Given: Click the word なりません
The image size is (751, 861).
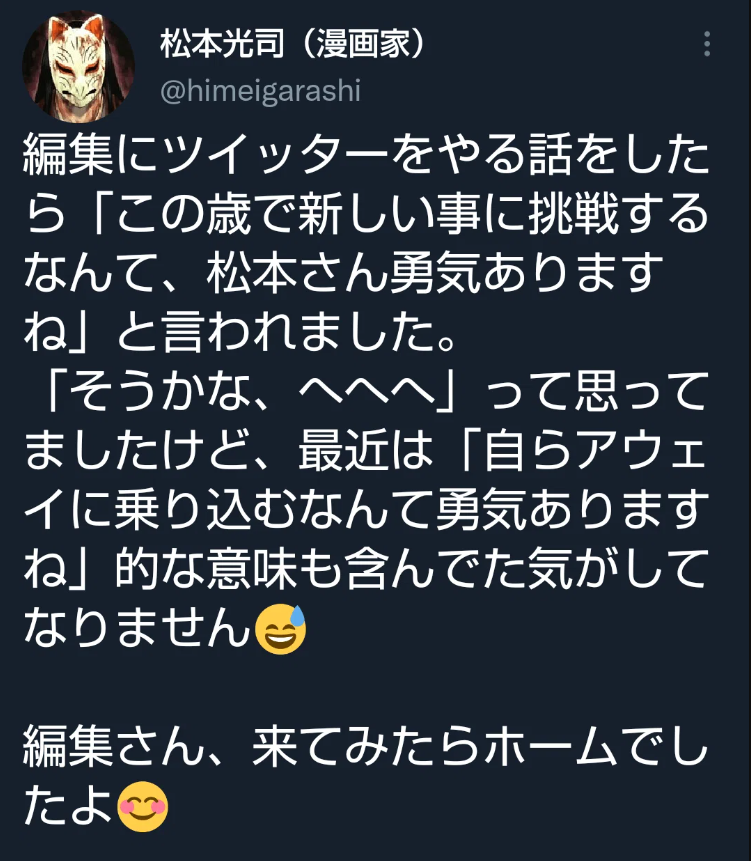Looking at the screenshot, I should click(x=137, y=628).
